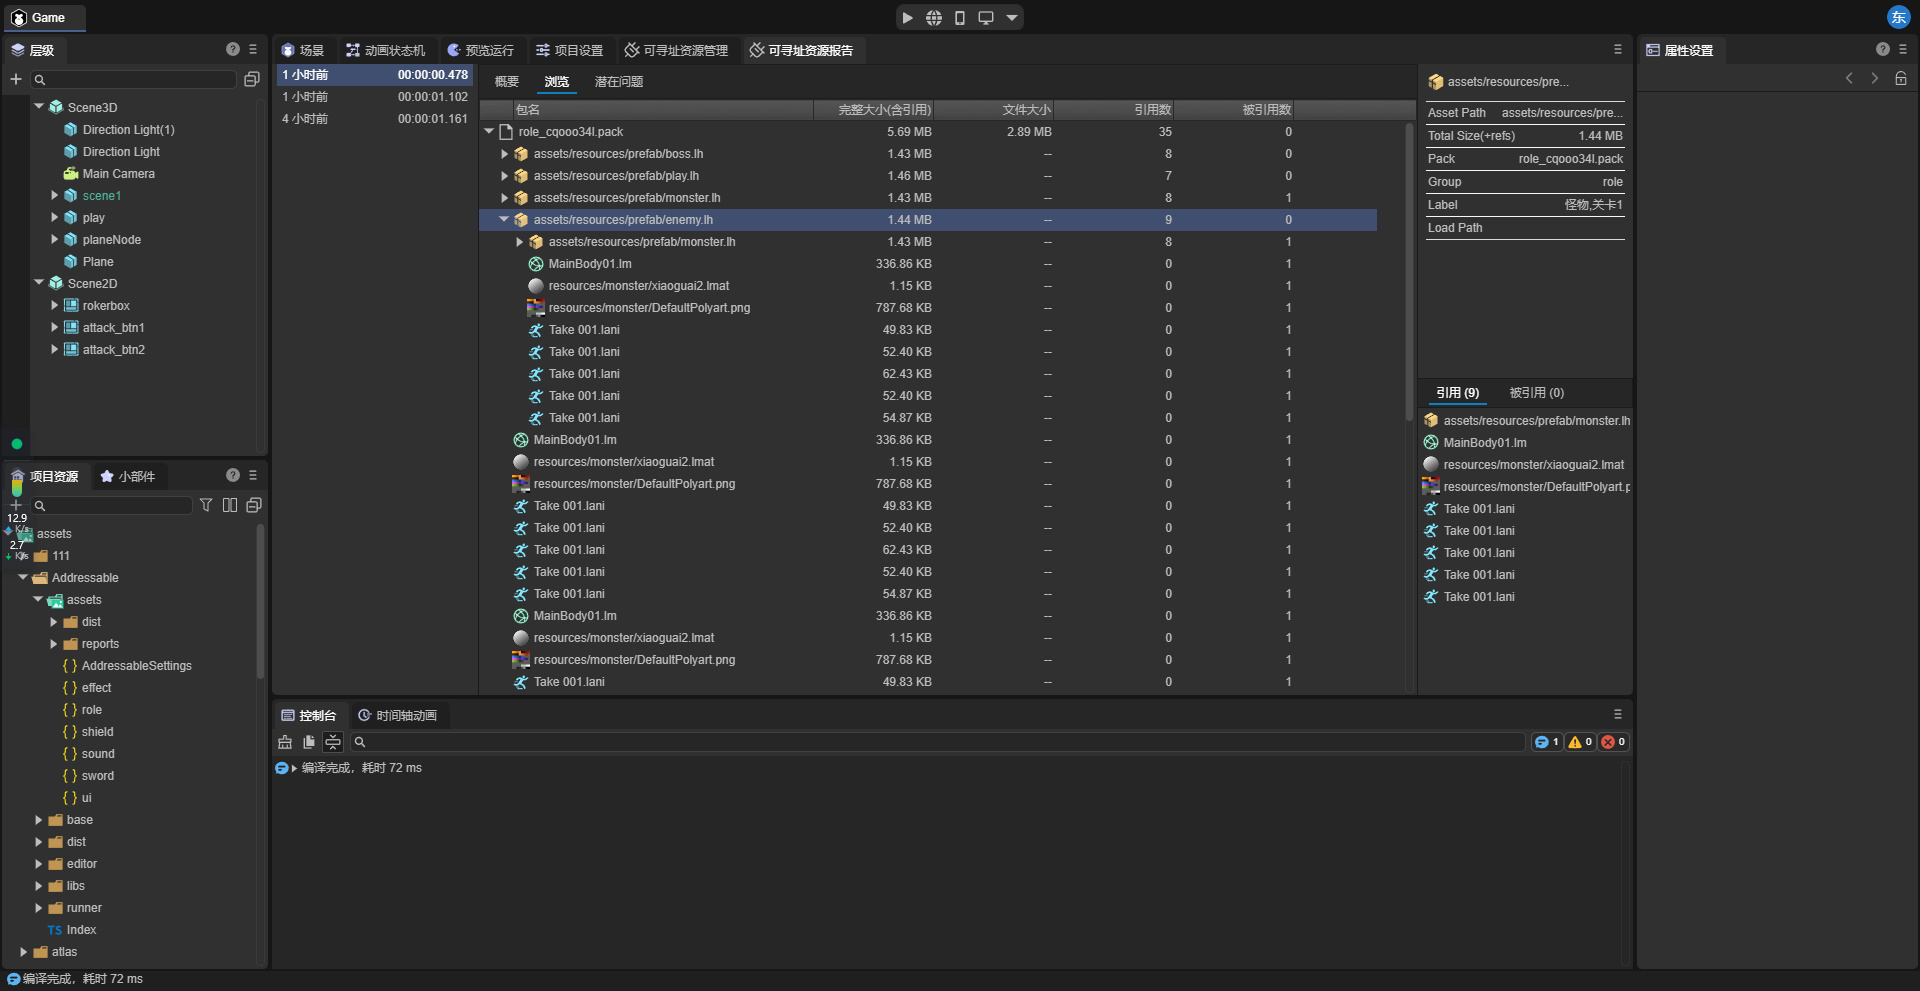The height and width of the screenshot is (991, 1920).
Task: Select the report timed 00:00:01.102
Action: (x=375, y=96)
